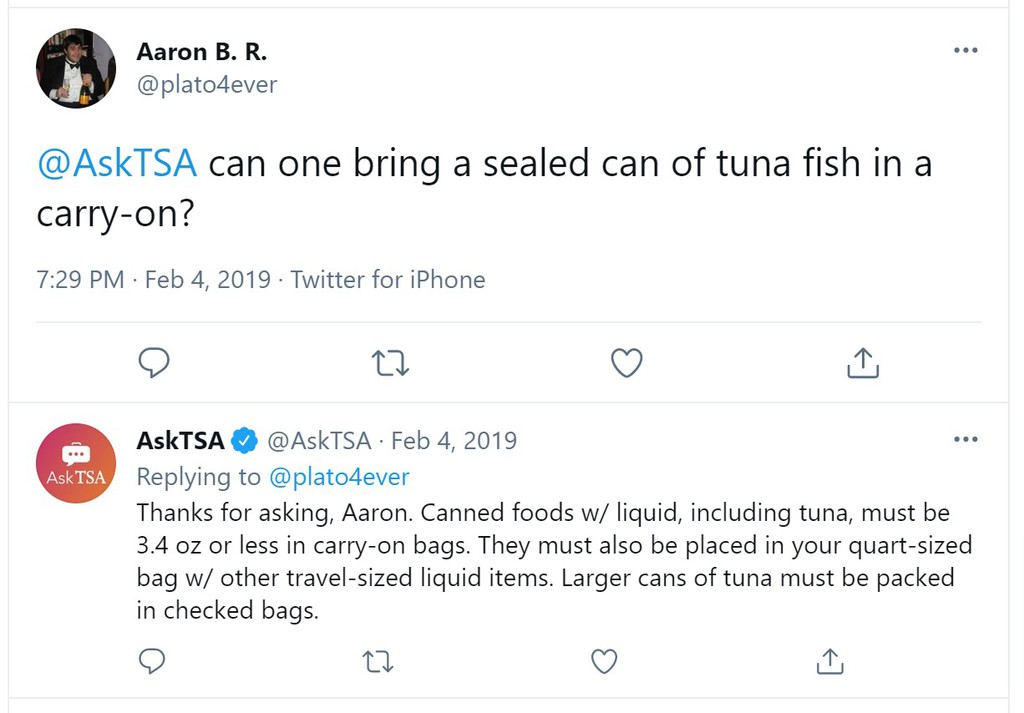
Task: Click the Twitter for iPhone source label
Action: [x=388, y=280]
